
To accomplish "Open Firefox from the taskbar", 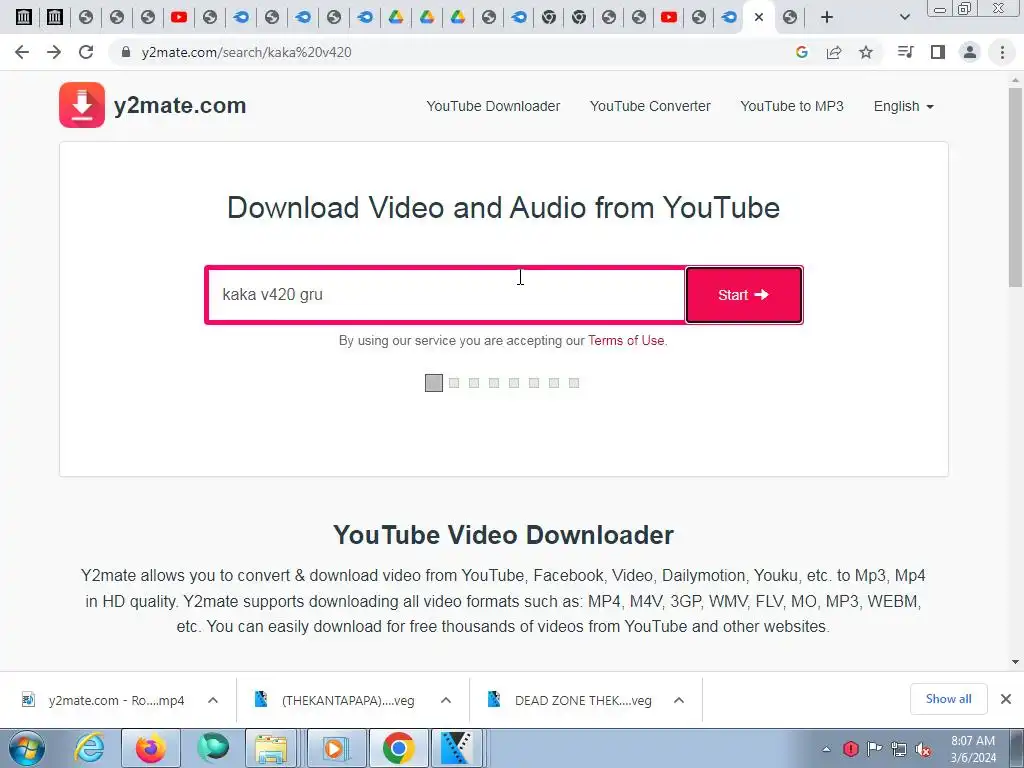I will pyautogui.click(x=151, y=748).
